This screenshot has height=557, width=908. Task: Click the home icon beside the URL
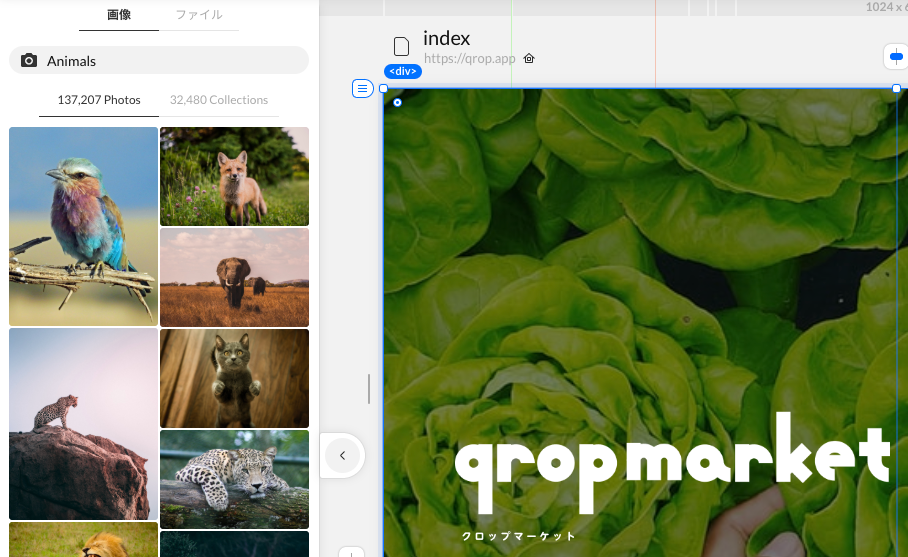click(x=529, y=58)
